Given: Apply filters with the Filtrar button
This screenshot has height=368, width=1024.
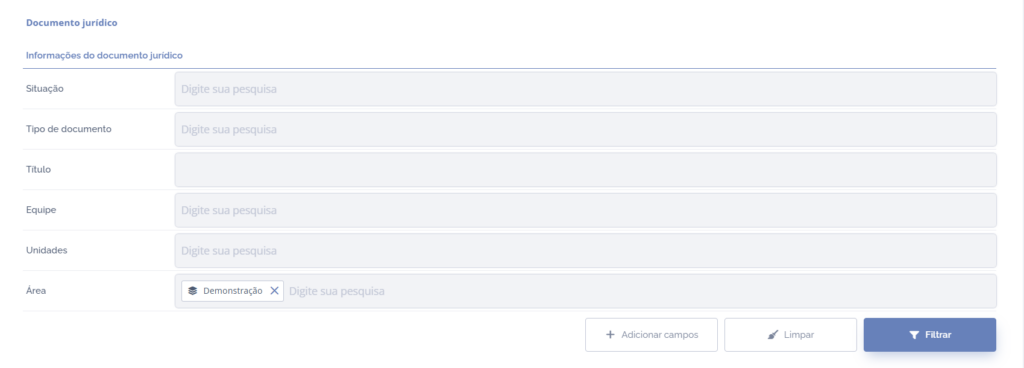Looking at the screenshot, I should [x=930, y=335].
